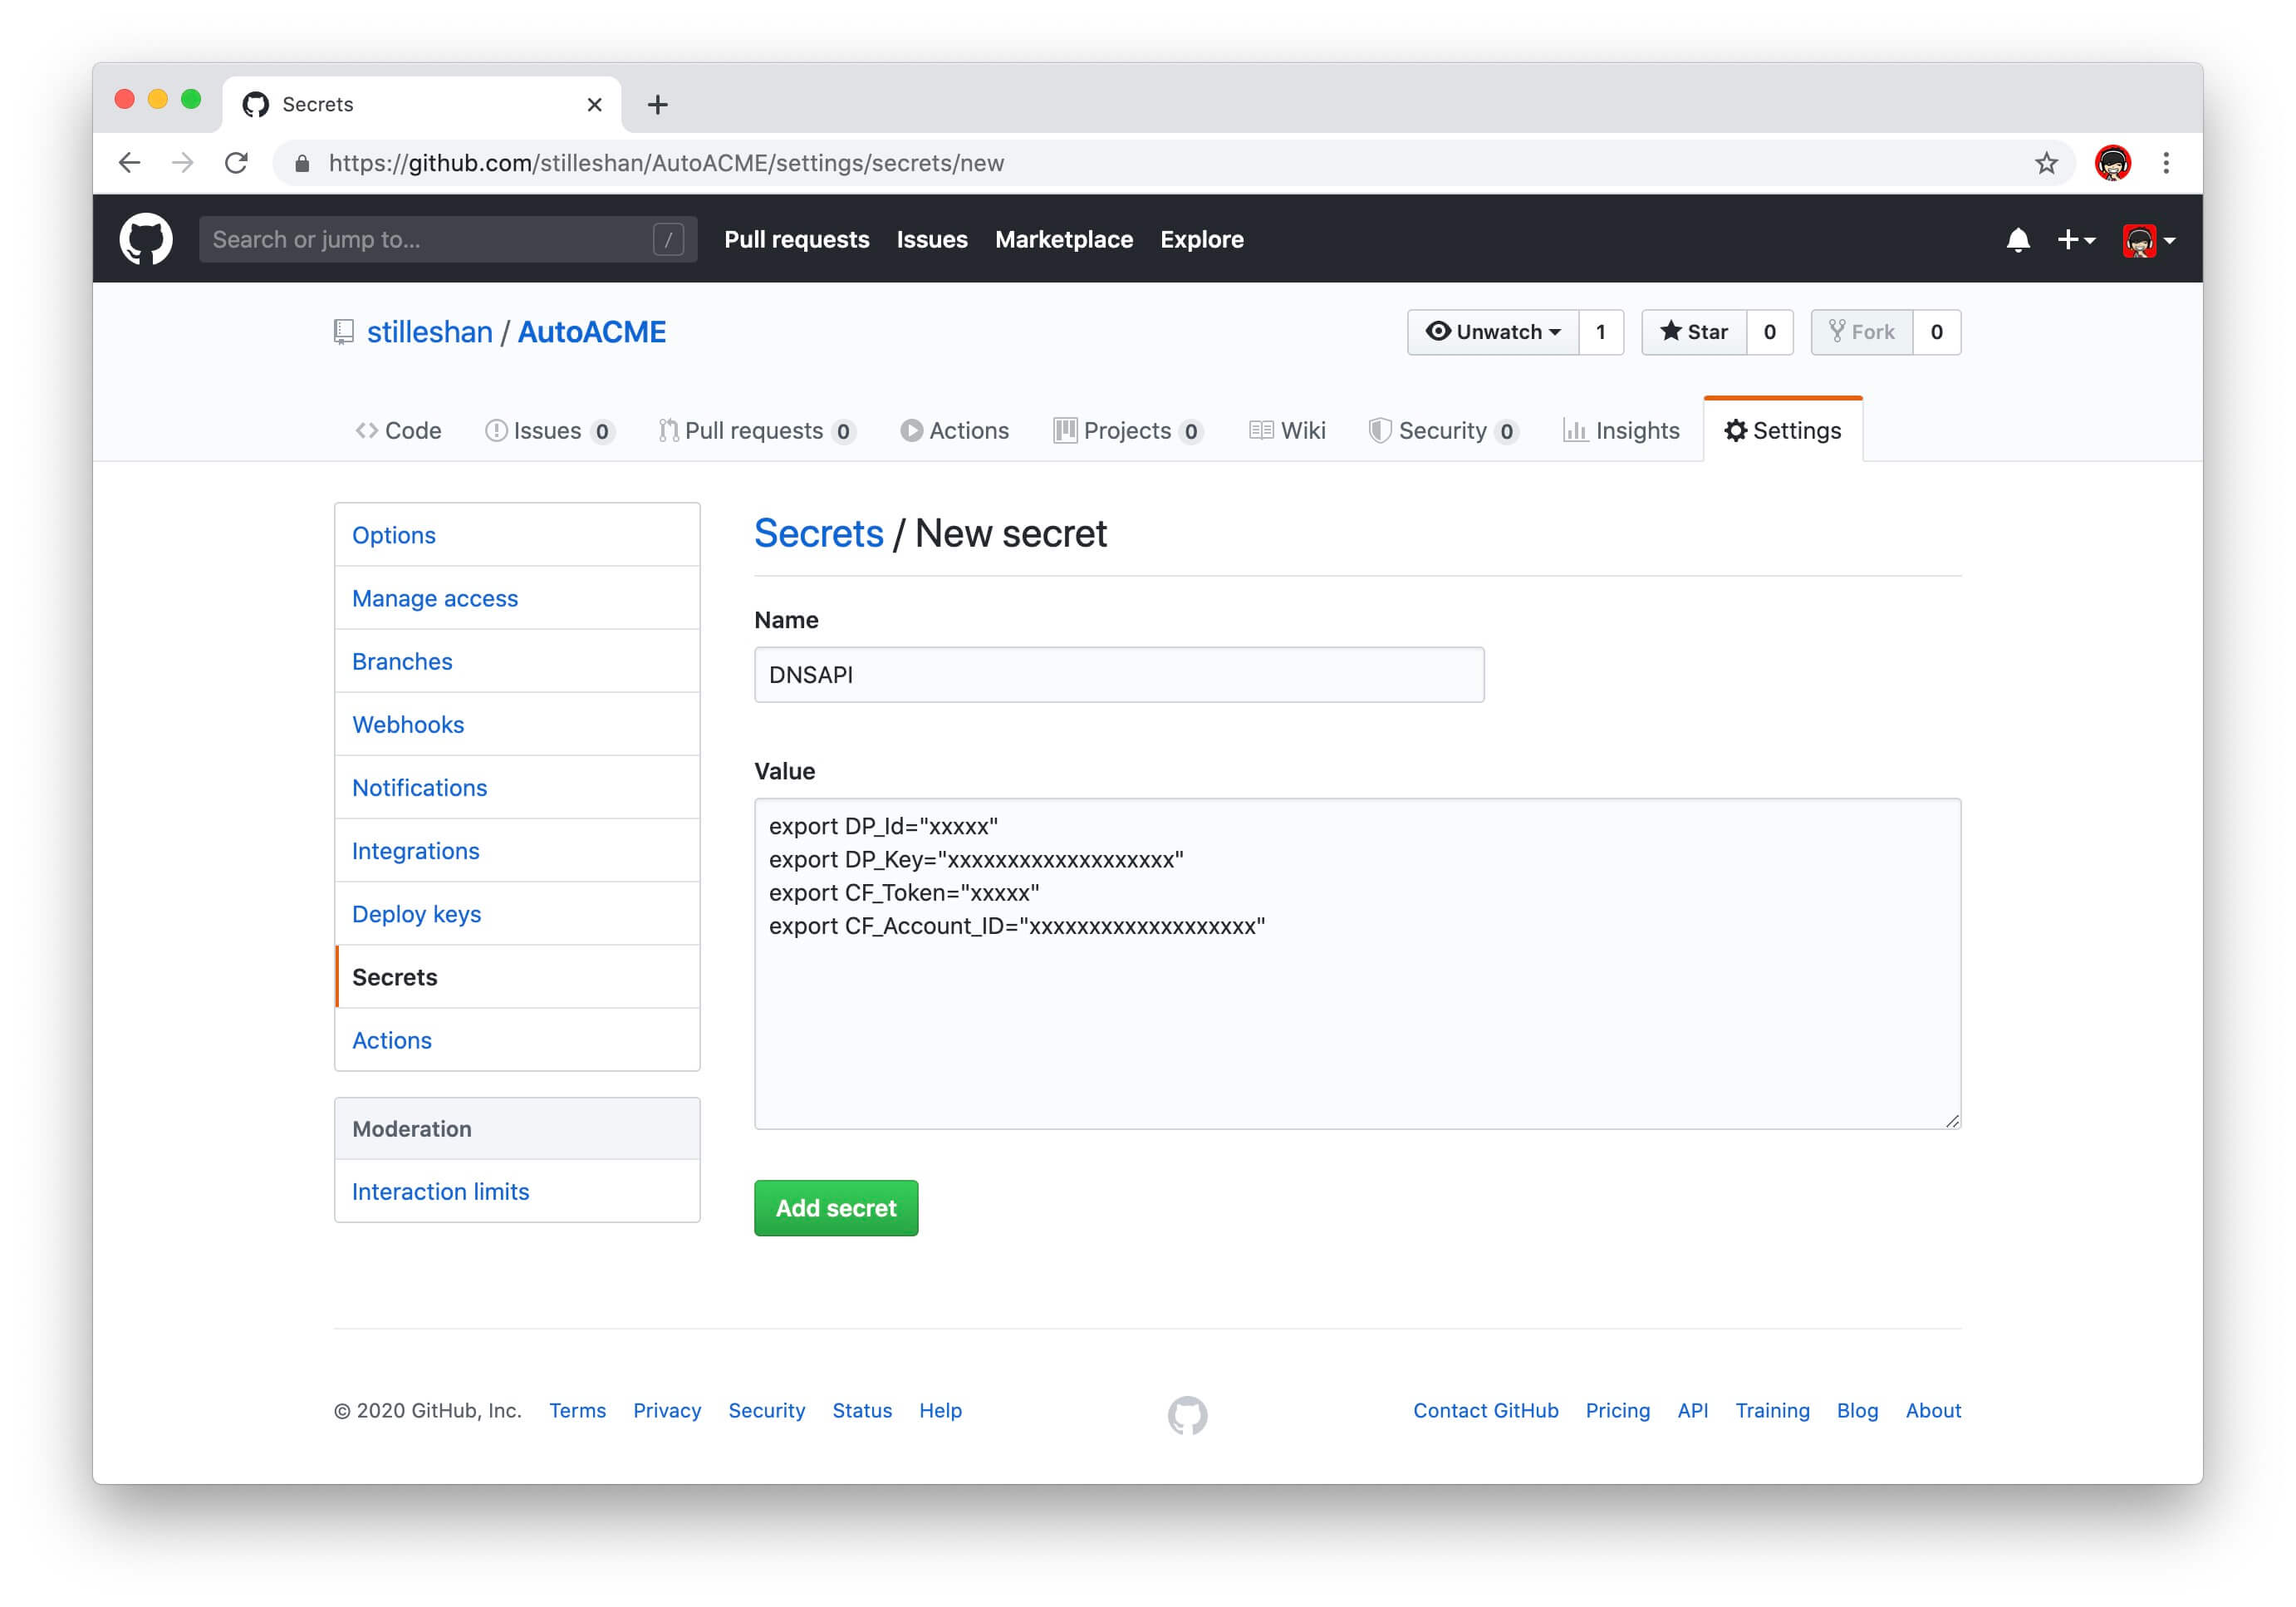Image resolution: width=2296 pixels, height=1607 pixels.
Task: Close the Secrets browser tab
Action: 594,105
